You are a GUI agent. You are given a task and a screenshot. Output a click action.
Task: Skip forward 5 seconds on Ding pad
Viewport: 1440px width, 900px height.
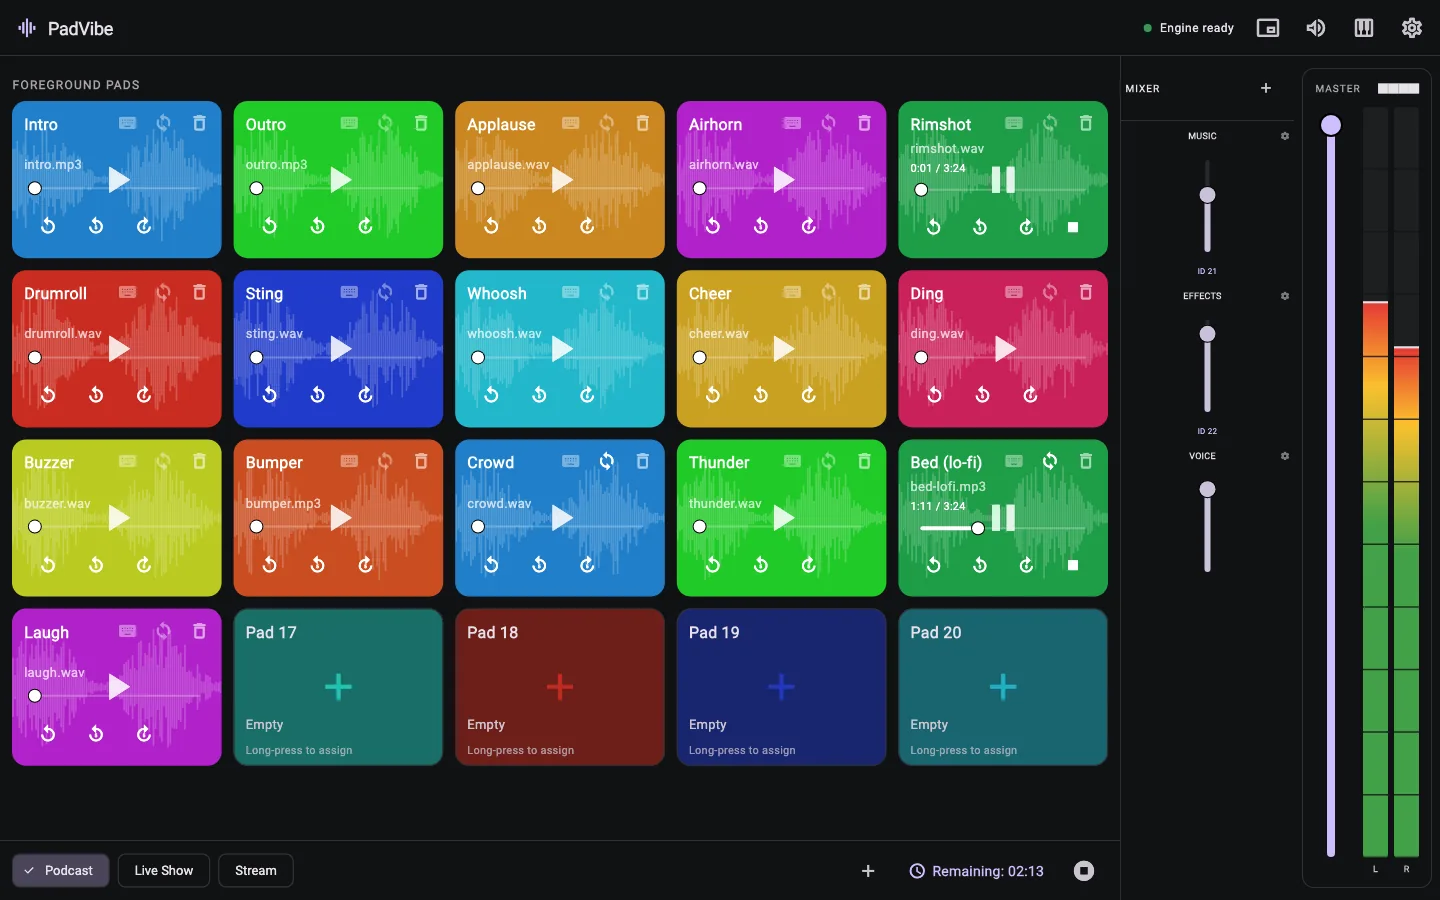pos(1030,395)
